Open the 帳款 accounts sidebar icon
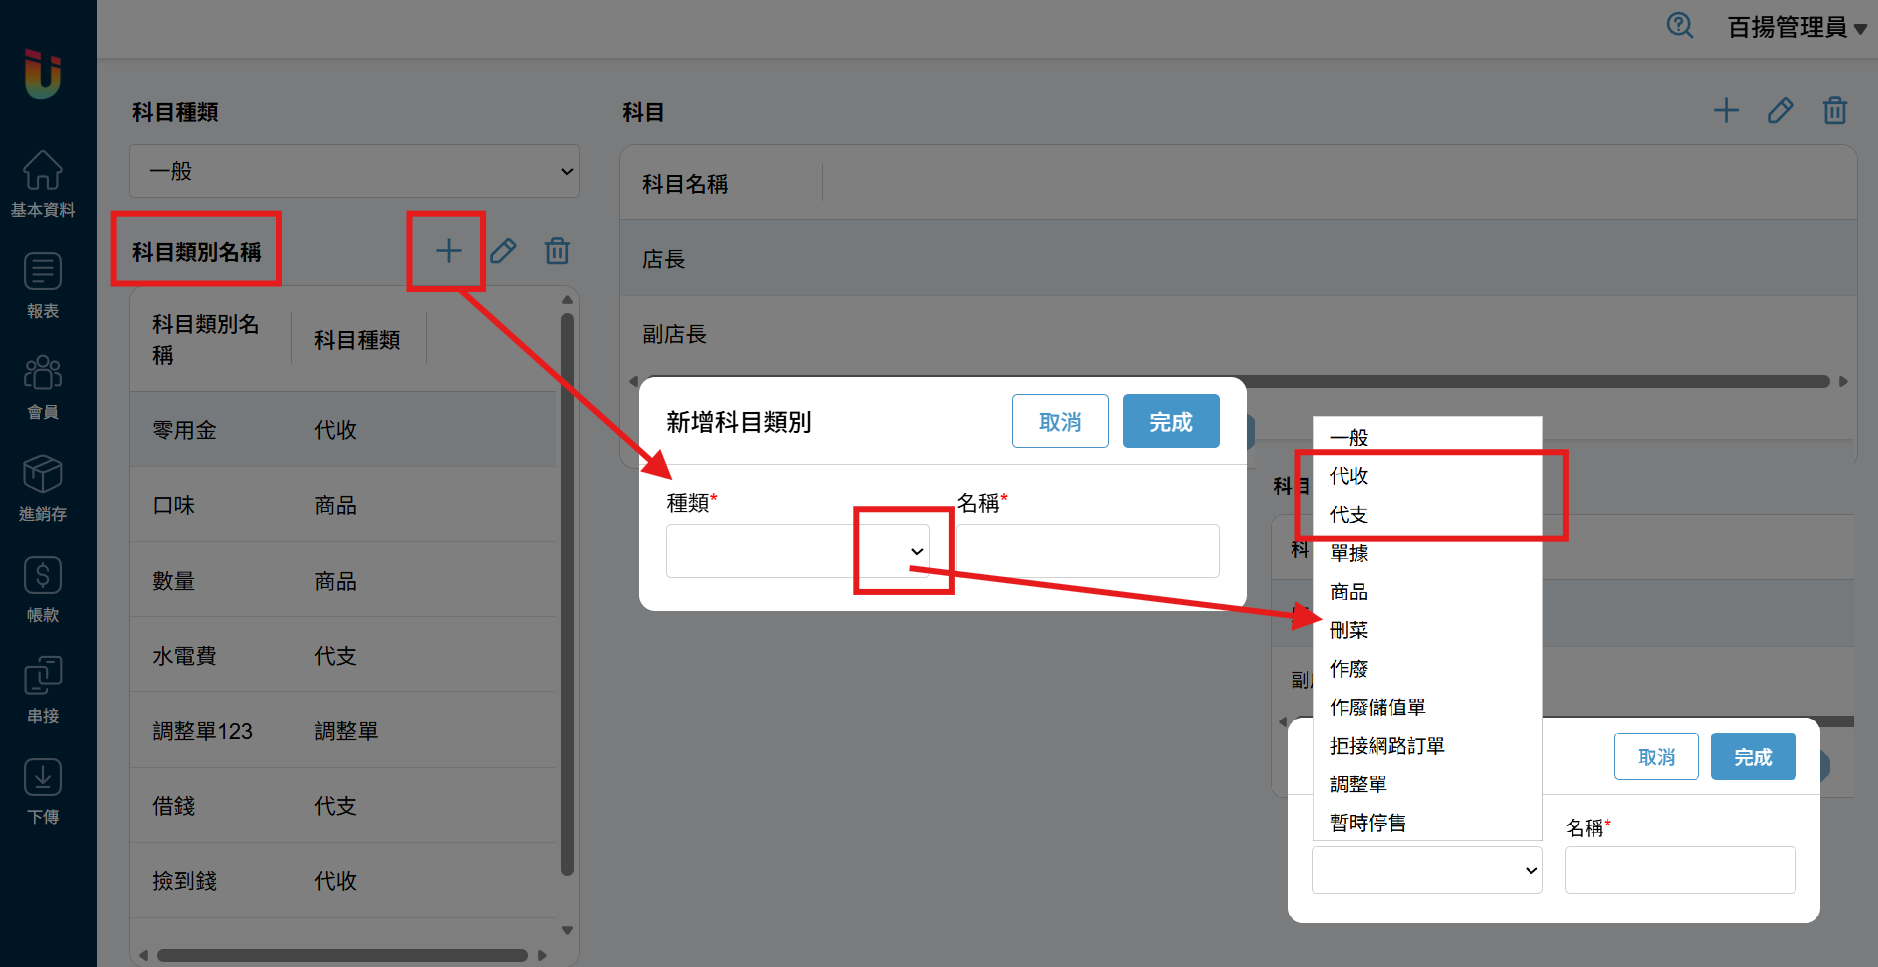This screenshot has width=1878, height=967. click(x=43, y=588)
